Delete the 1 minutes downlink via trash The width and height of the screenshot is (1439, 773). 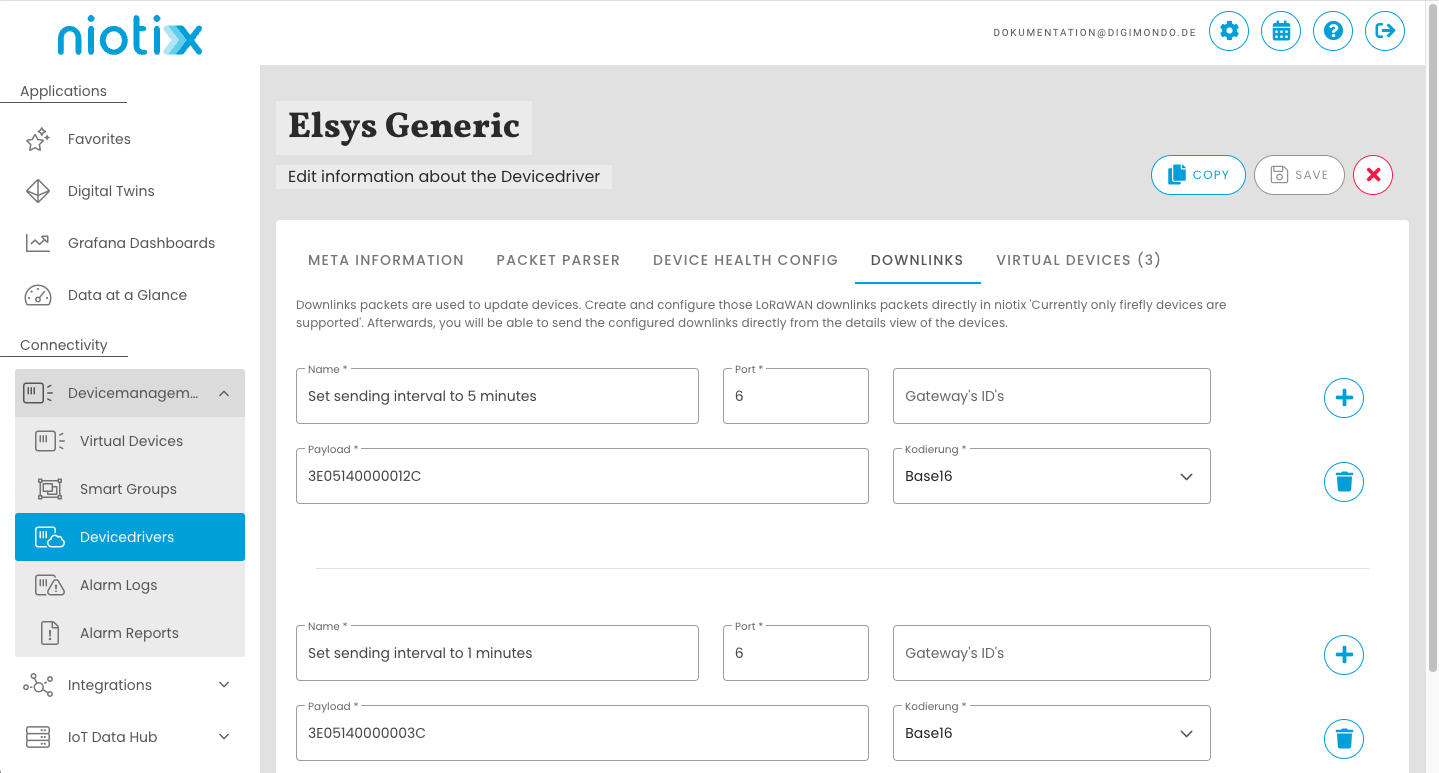tap(1344, 739)
